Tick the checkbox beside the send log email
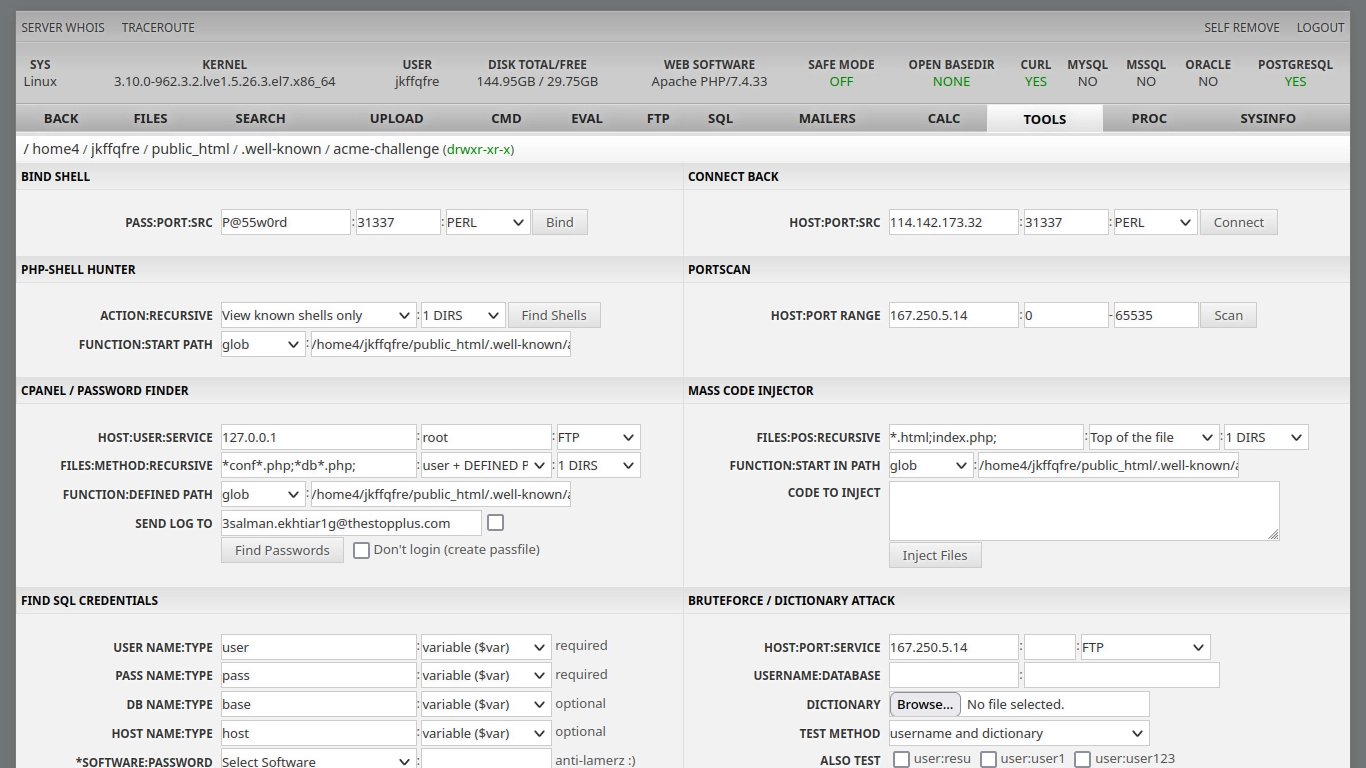The image size is (1366, 768). tap(495, 522)
